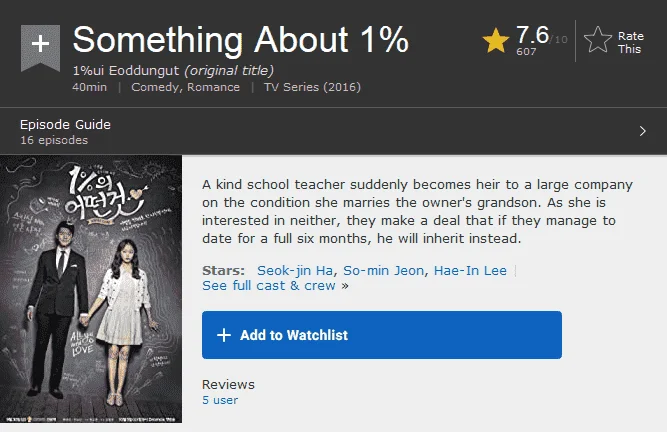Select the Romance genre link
The height and width of the screenshot is (432, 667).
214,87
